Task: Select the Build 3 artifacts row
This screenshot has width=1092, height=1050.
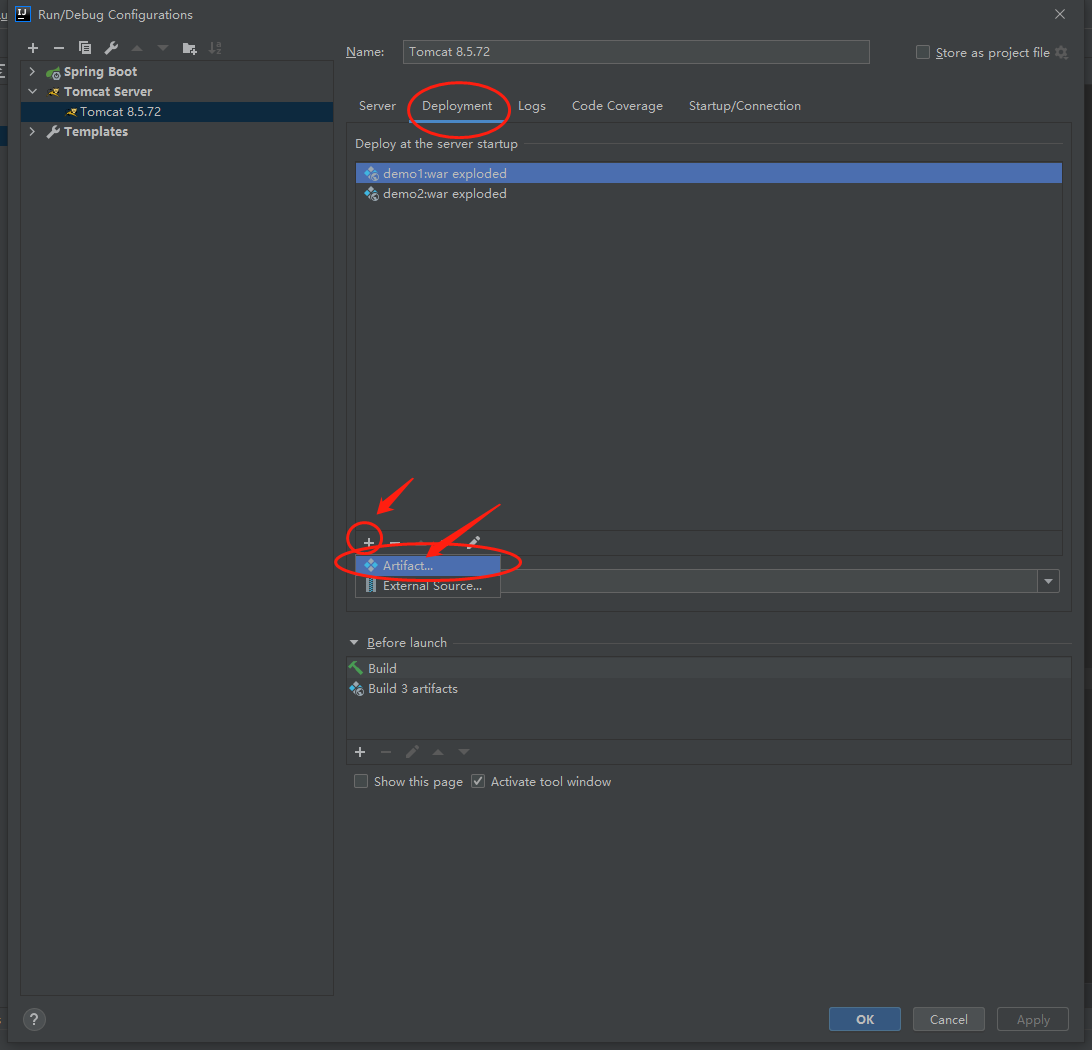Action: [x=708, y=689]
